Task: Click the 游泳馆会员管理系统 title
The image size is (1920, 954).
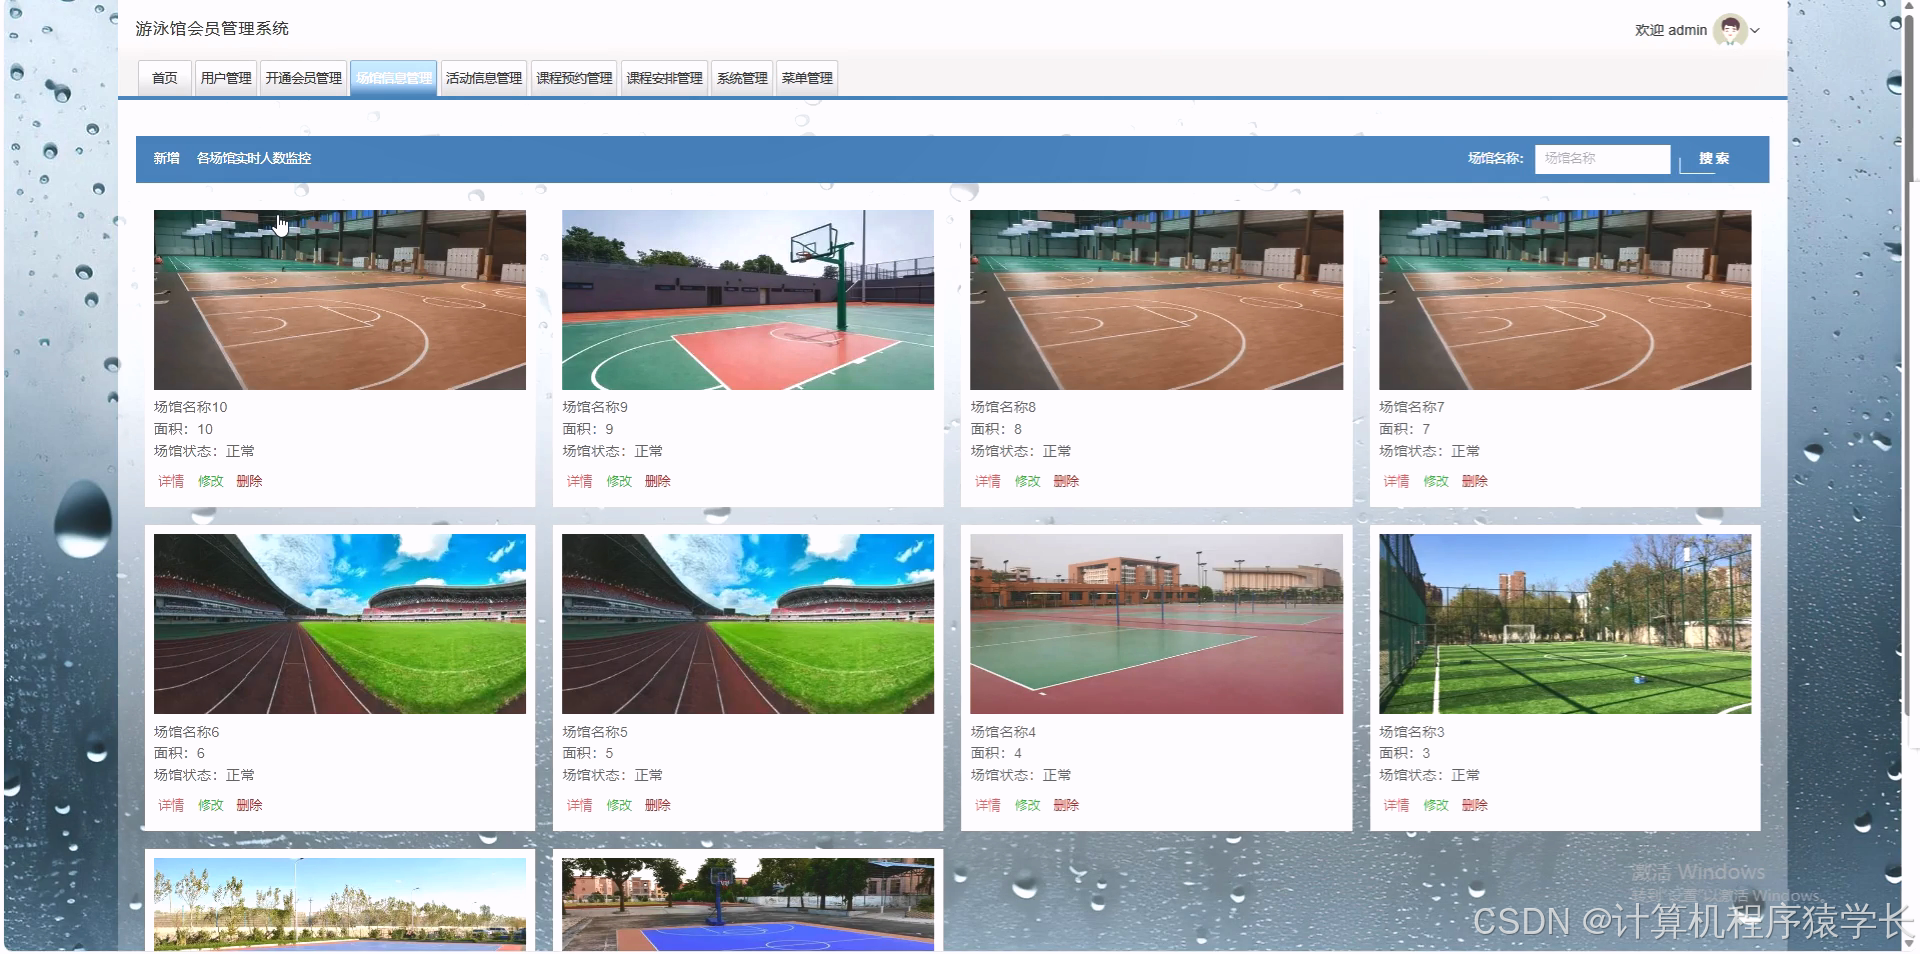Action: click(x=212, y=29)
